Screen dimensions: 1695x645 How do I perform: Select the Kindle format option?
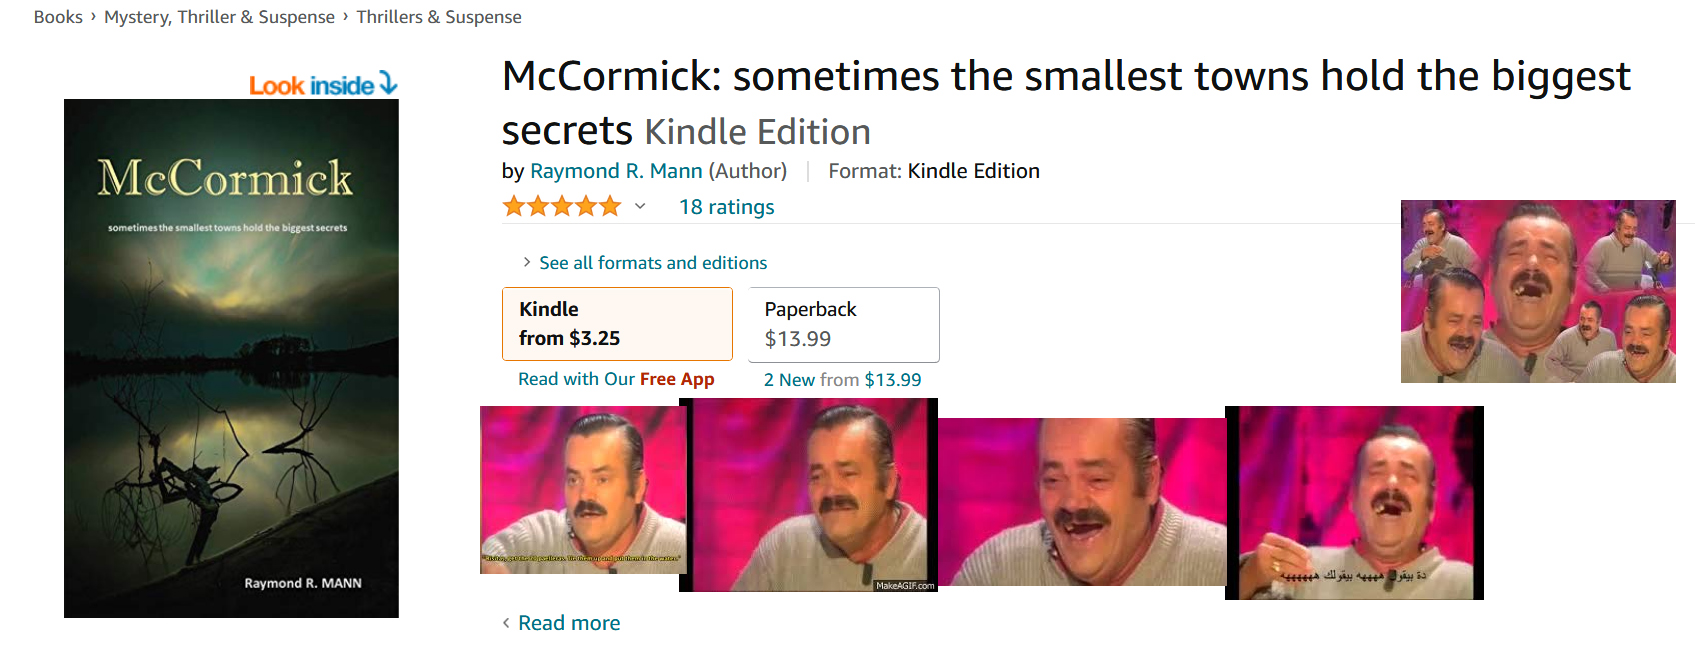point(617,324)
